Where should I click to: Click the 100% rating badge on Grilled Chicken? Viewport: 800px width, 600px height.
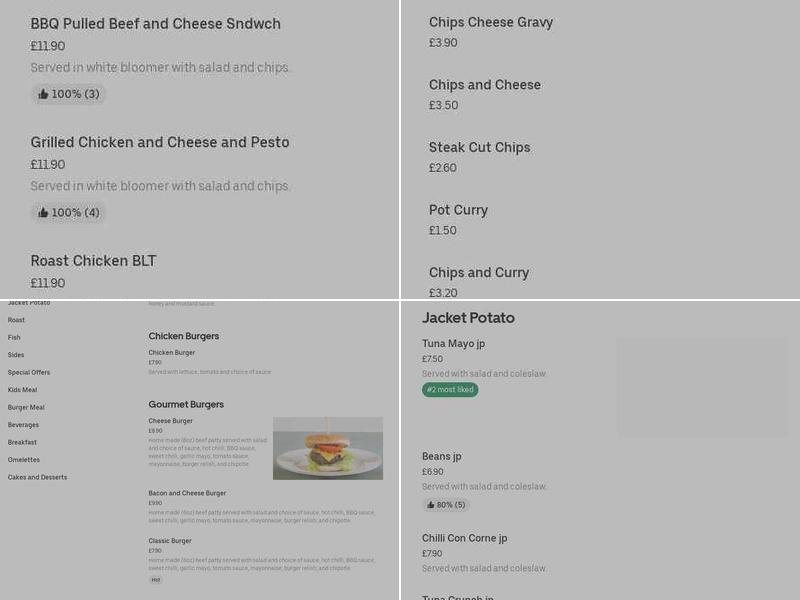[67, 212]
